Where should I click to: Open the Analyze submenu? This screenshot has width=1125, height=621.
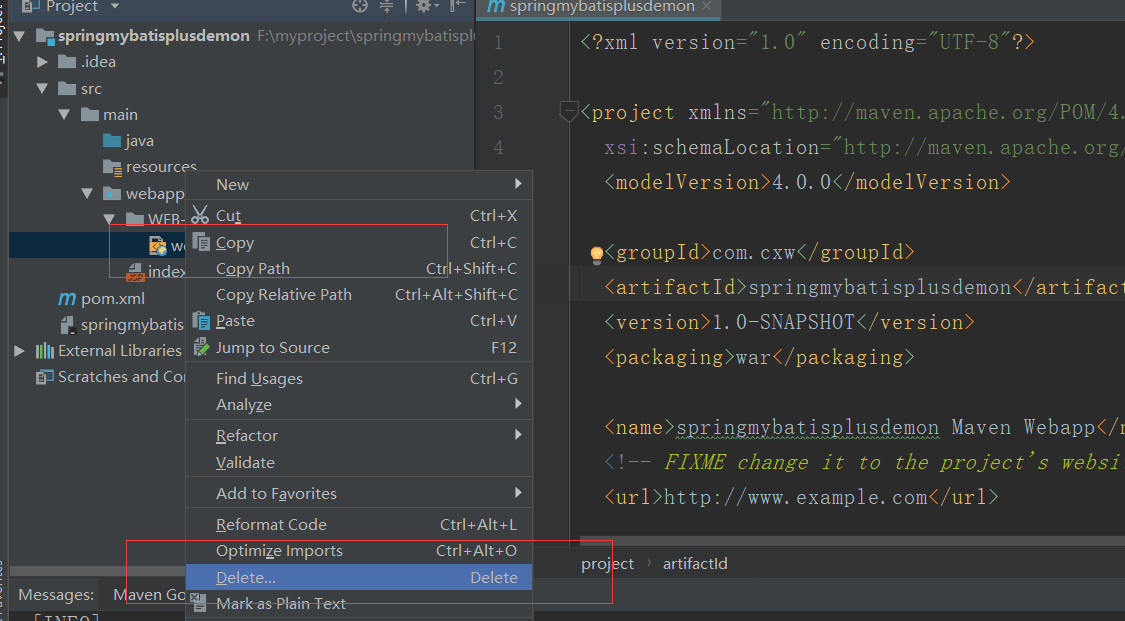[359, 404]
